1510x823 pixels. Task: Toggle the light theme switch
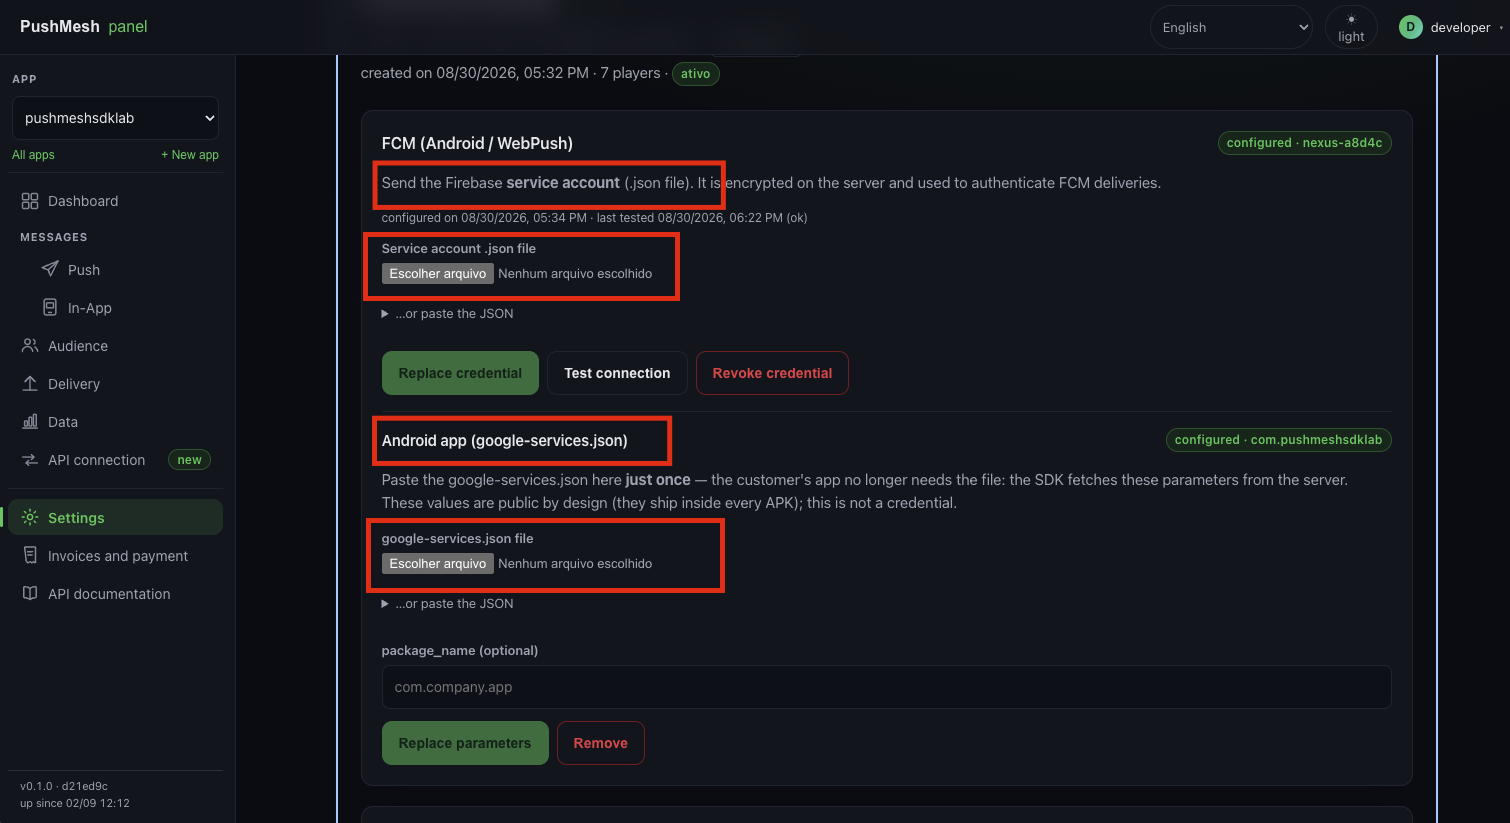click(1351, 27)
